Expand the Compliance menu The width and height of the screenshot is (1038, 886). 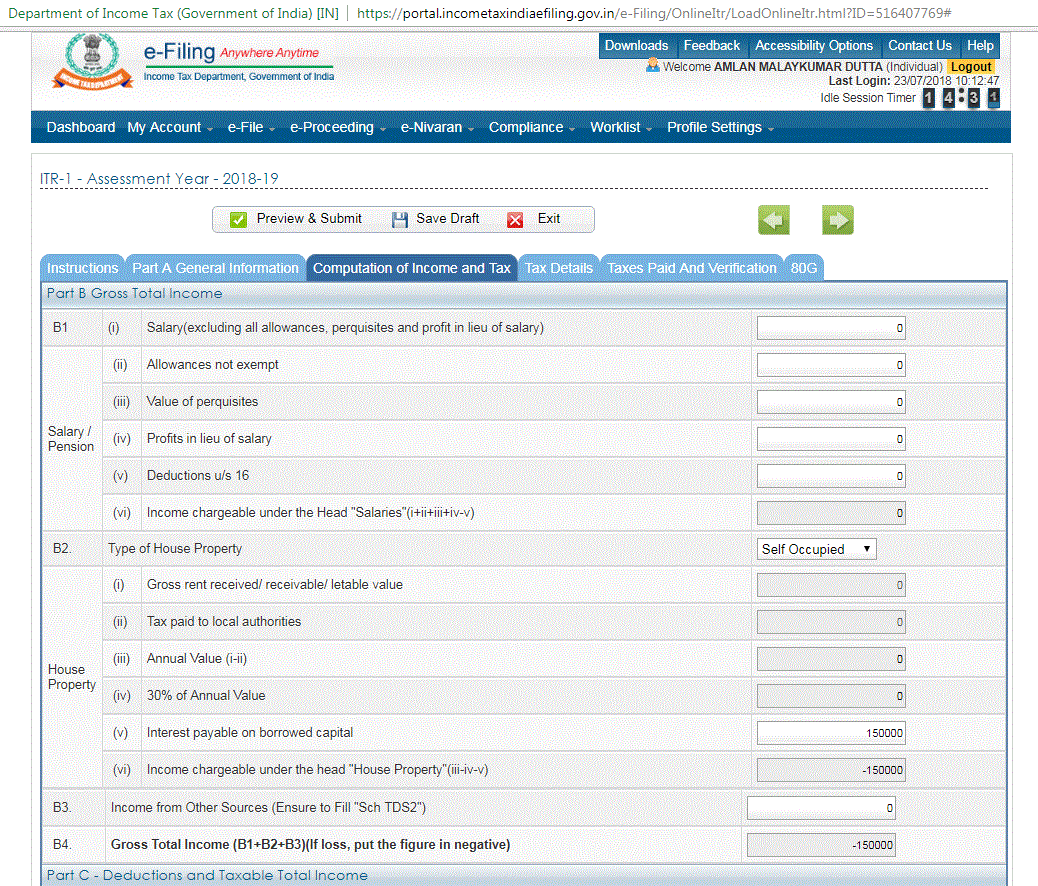click(x=532, y=127)
